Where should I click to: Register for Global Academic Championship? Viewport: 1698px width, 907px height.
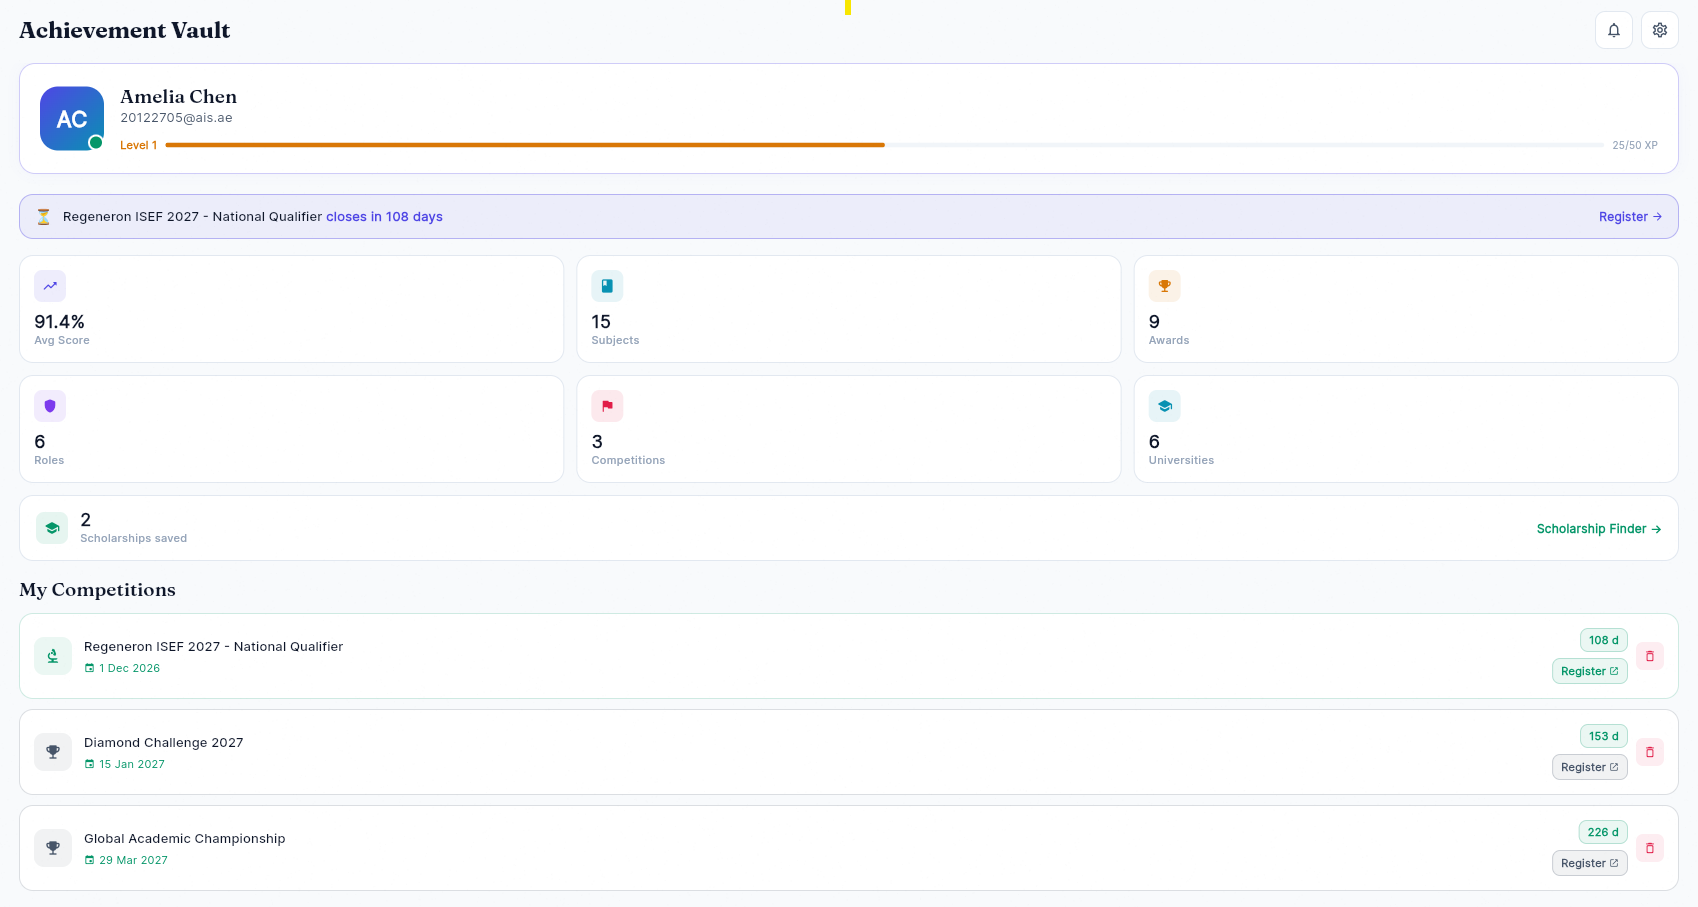tap(1590, 863)
